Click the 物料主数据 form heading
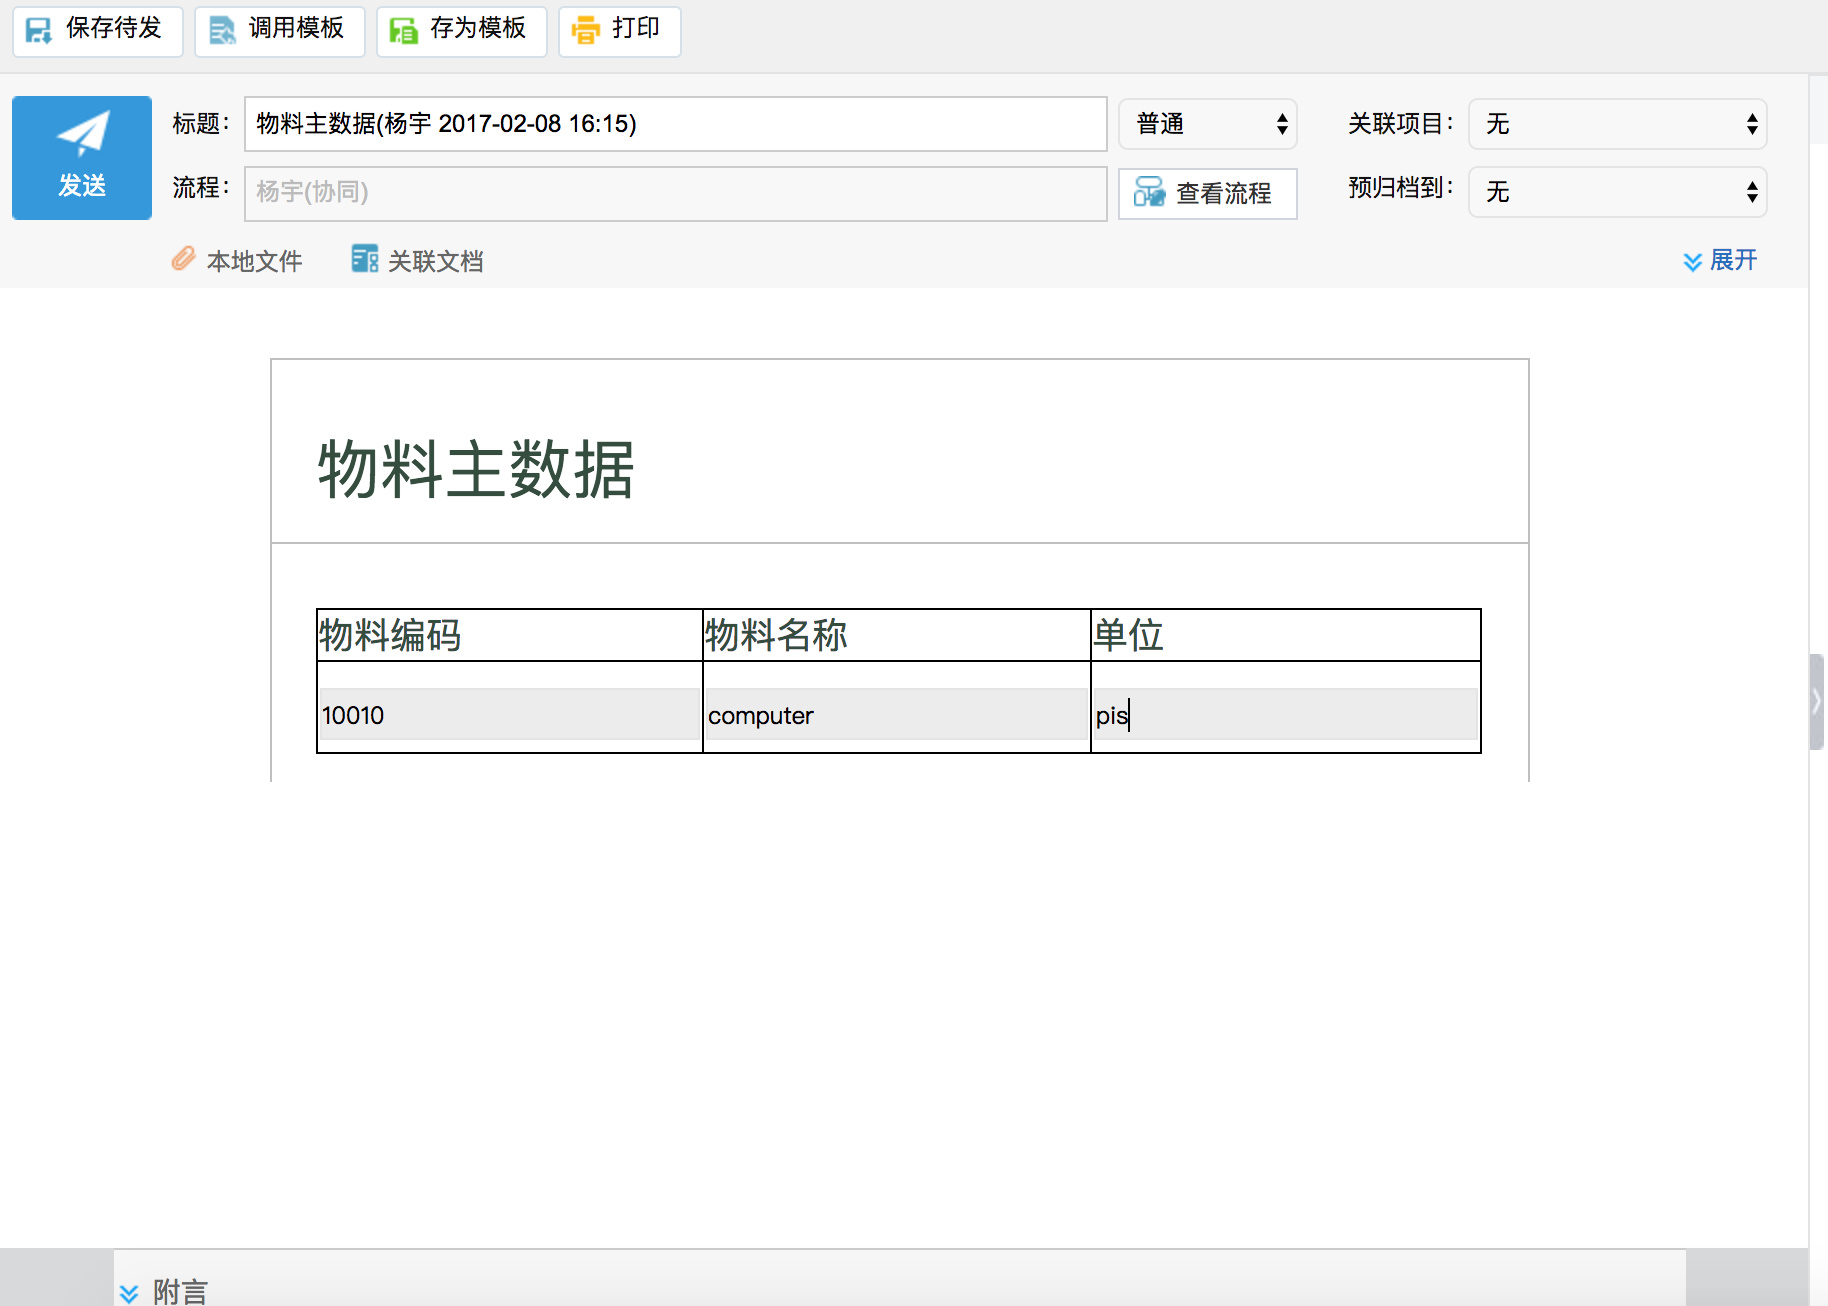Viewport: 1828px width, 1306px height. [x=476, y=469]
